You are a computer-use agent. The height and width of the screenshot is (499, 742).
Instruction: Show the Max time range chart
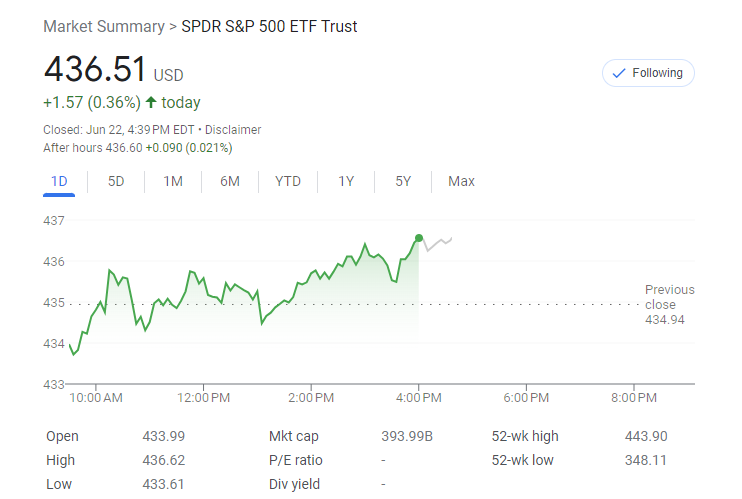[x=461, y=181]
